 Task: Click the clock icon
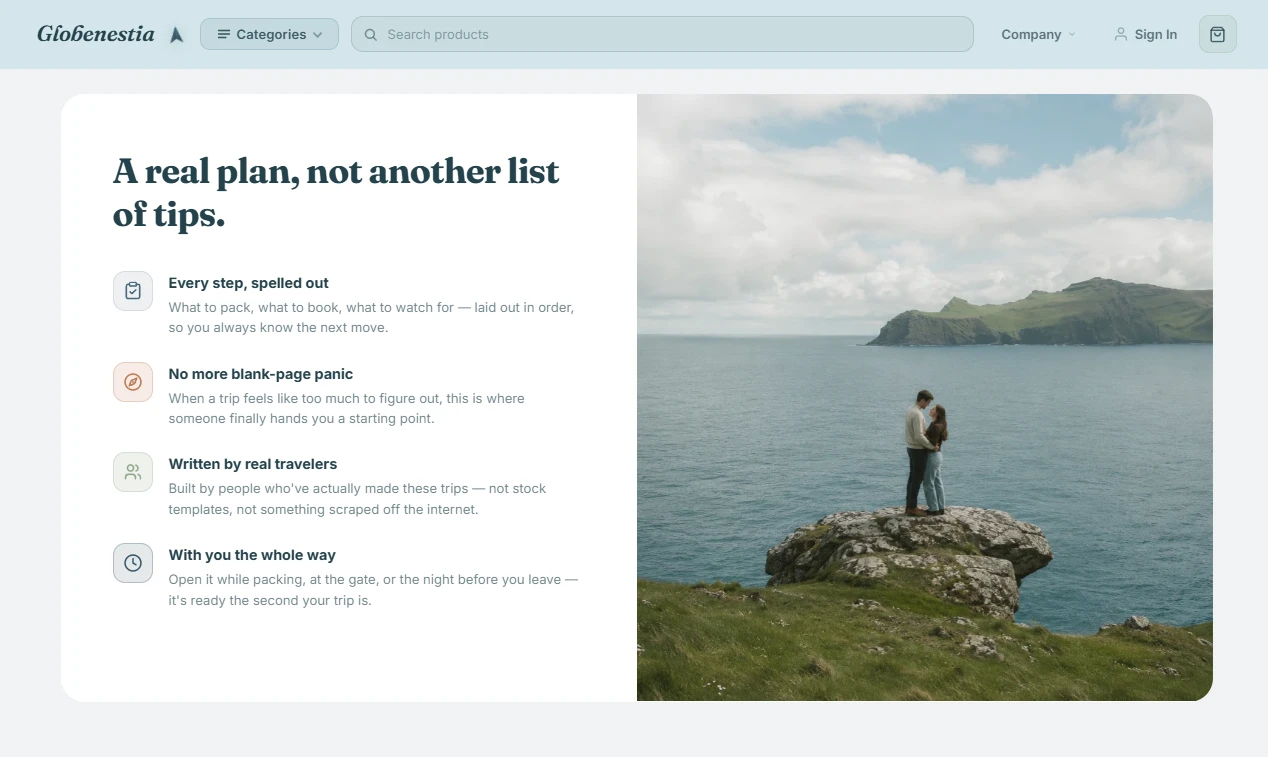pyautogui.click(x=133, y=563)
